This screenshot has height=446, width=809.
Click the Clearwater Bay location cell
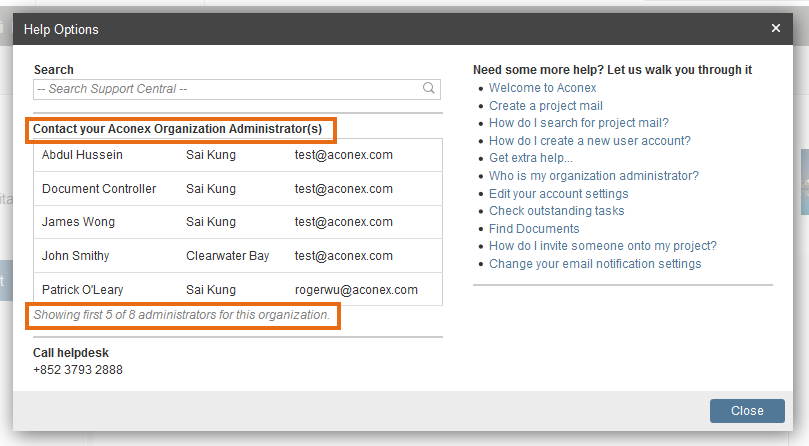tap(228, 256)
